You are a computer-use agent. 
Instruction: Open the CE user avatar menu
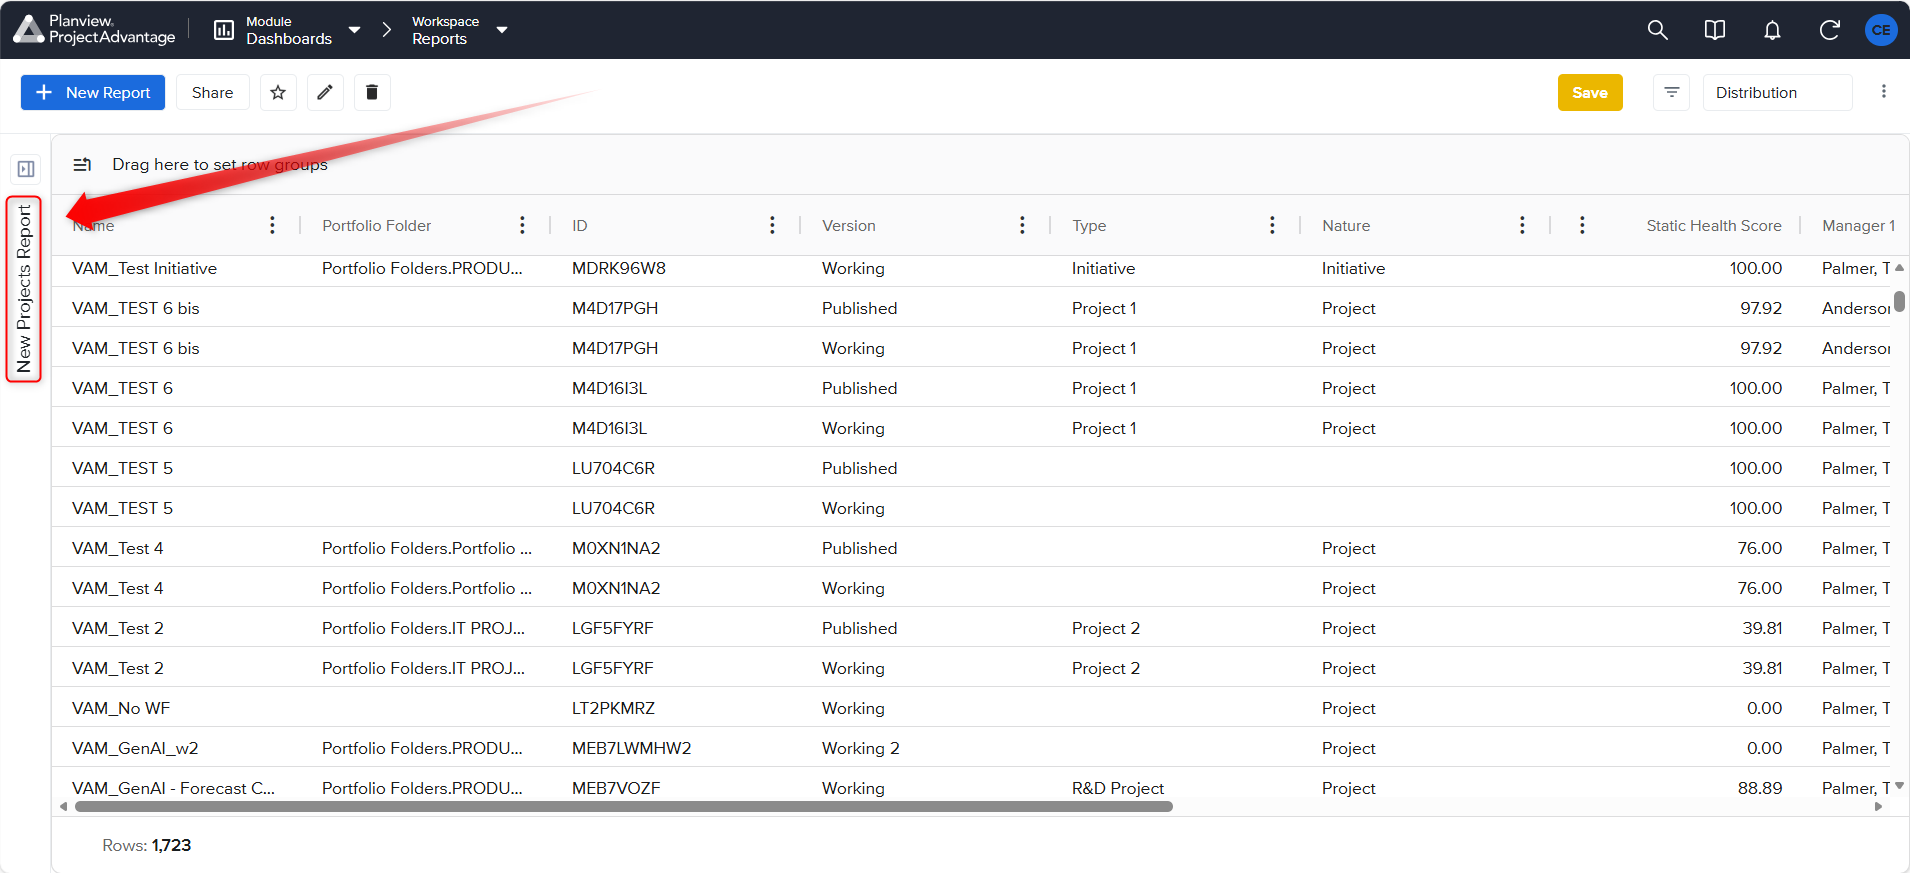click(1881, 30)
